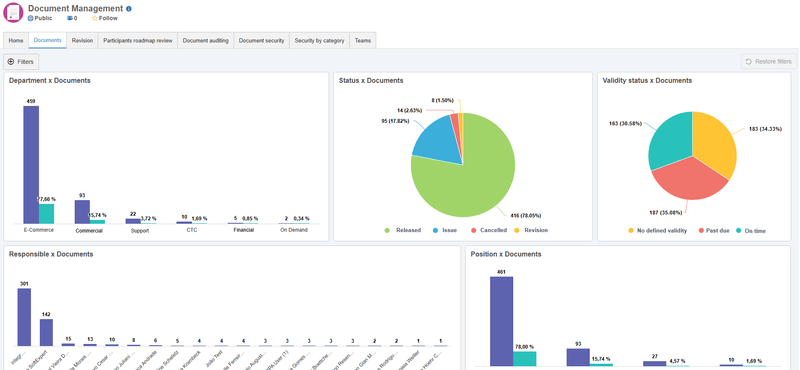Click the Follow star icon
The image size is (800, 370).
coord(94,18)
